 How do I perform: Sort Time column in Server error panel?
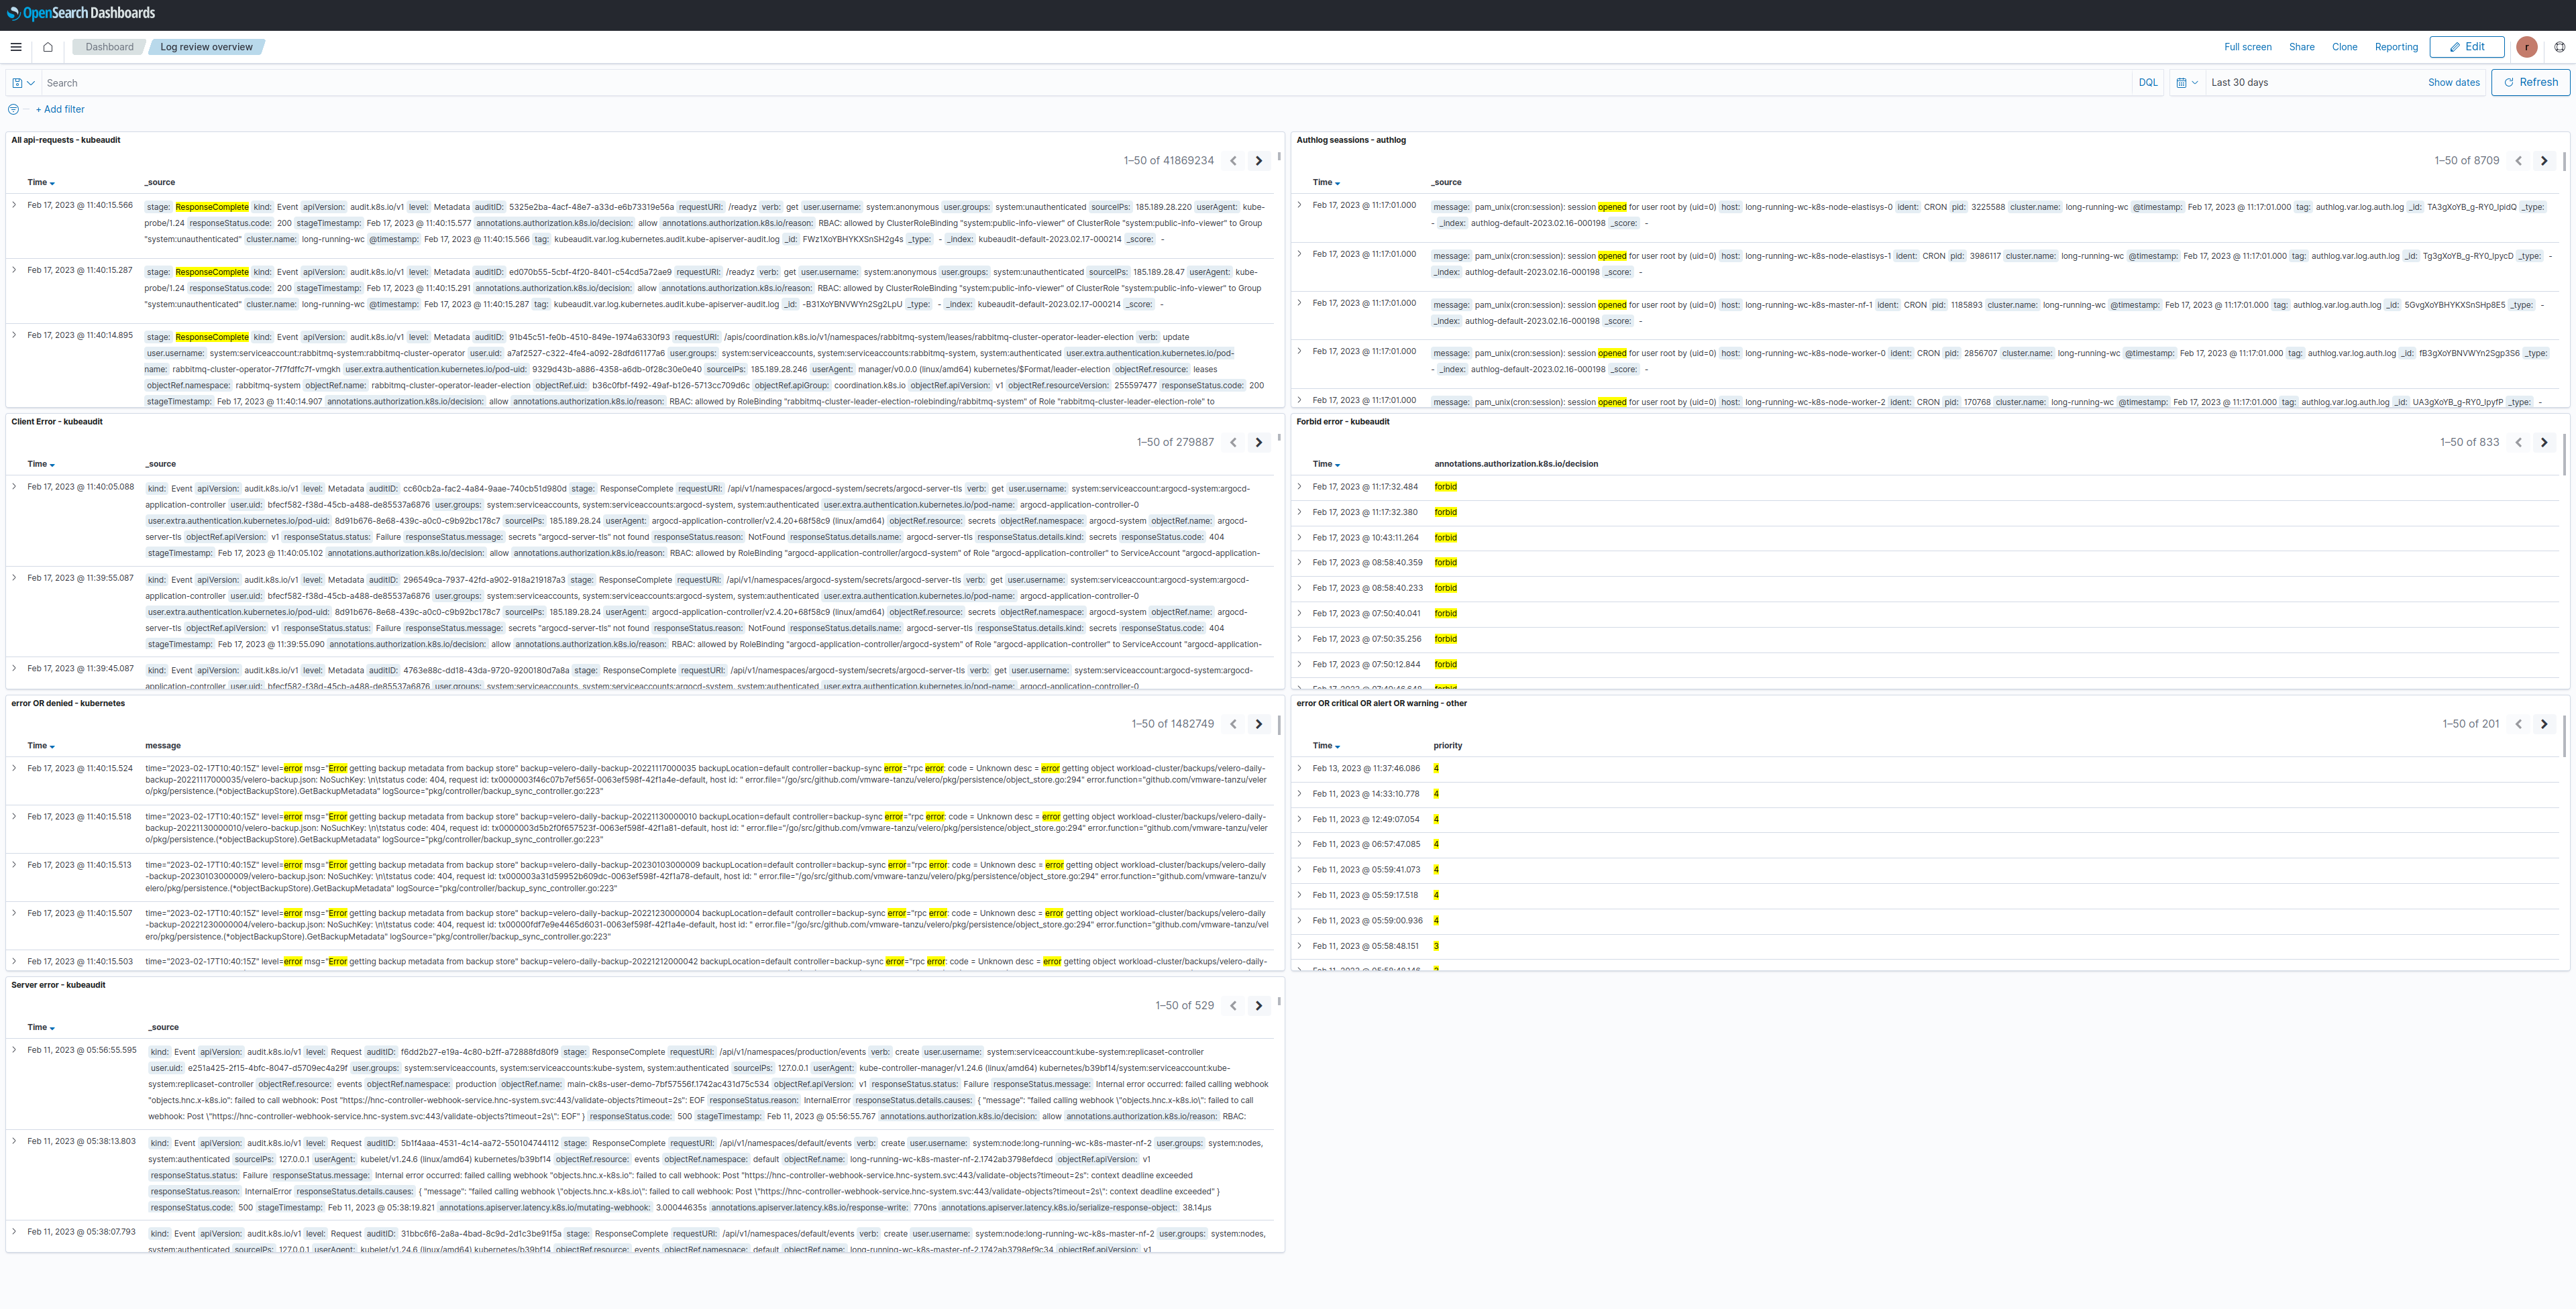(x=41, y=1027)
